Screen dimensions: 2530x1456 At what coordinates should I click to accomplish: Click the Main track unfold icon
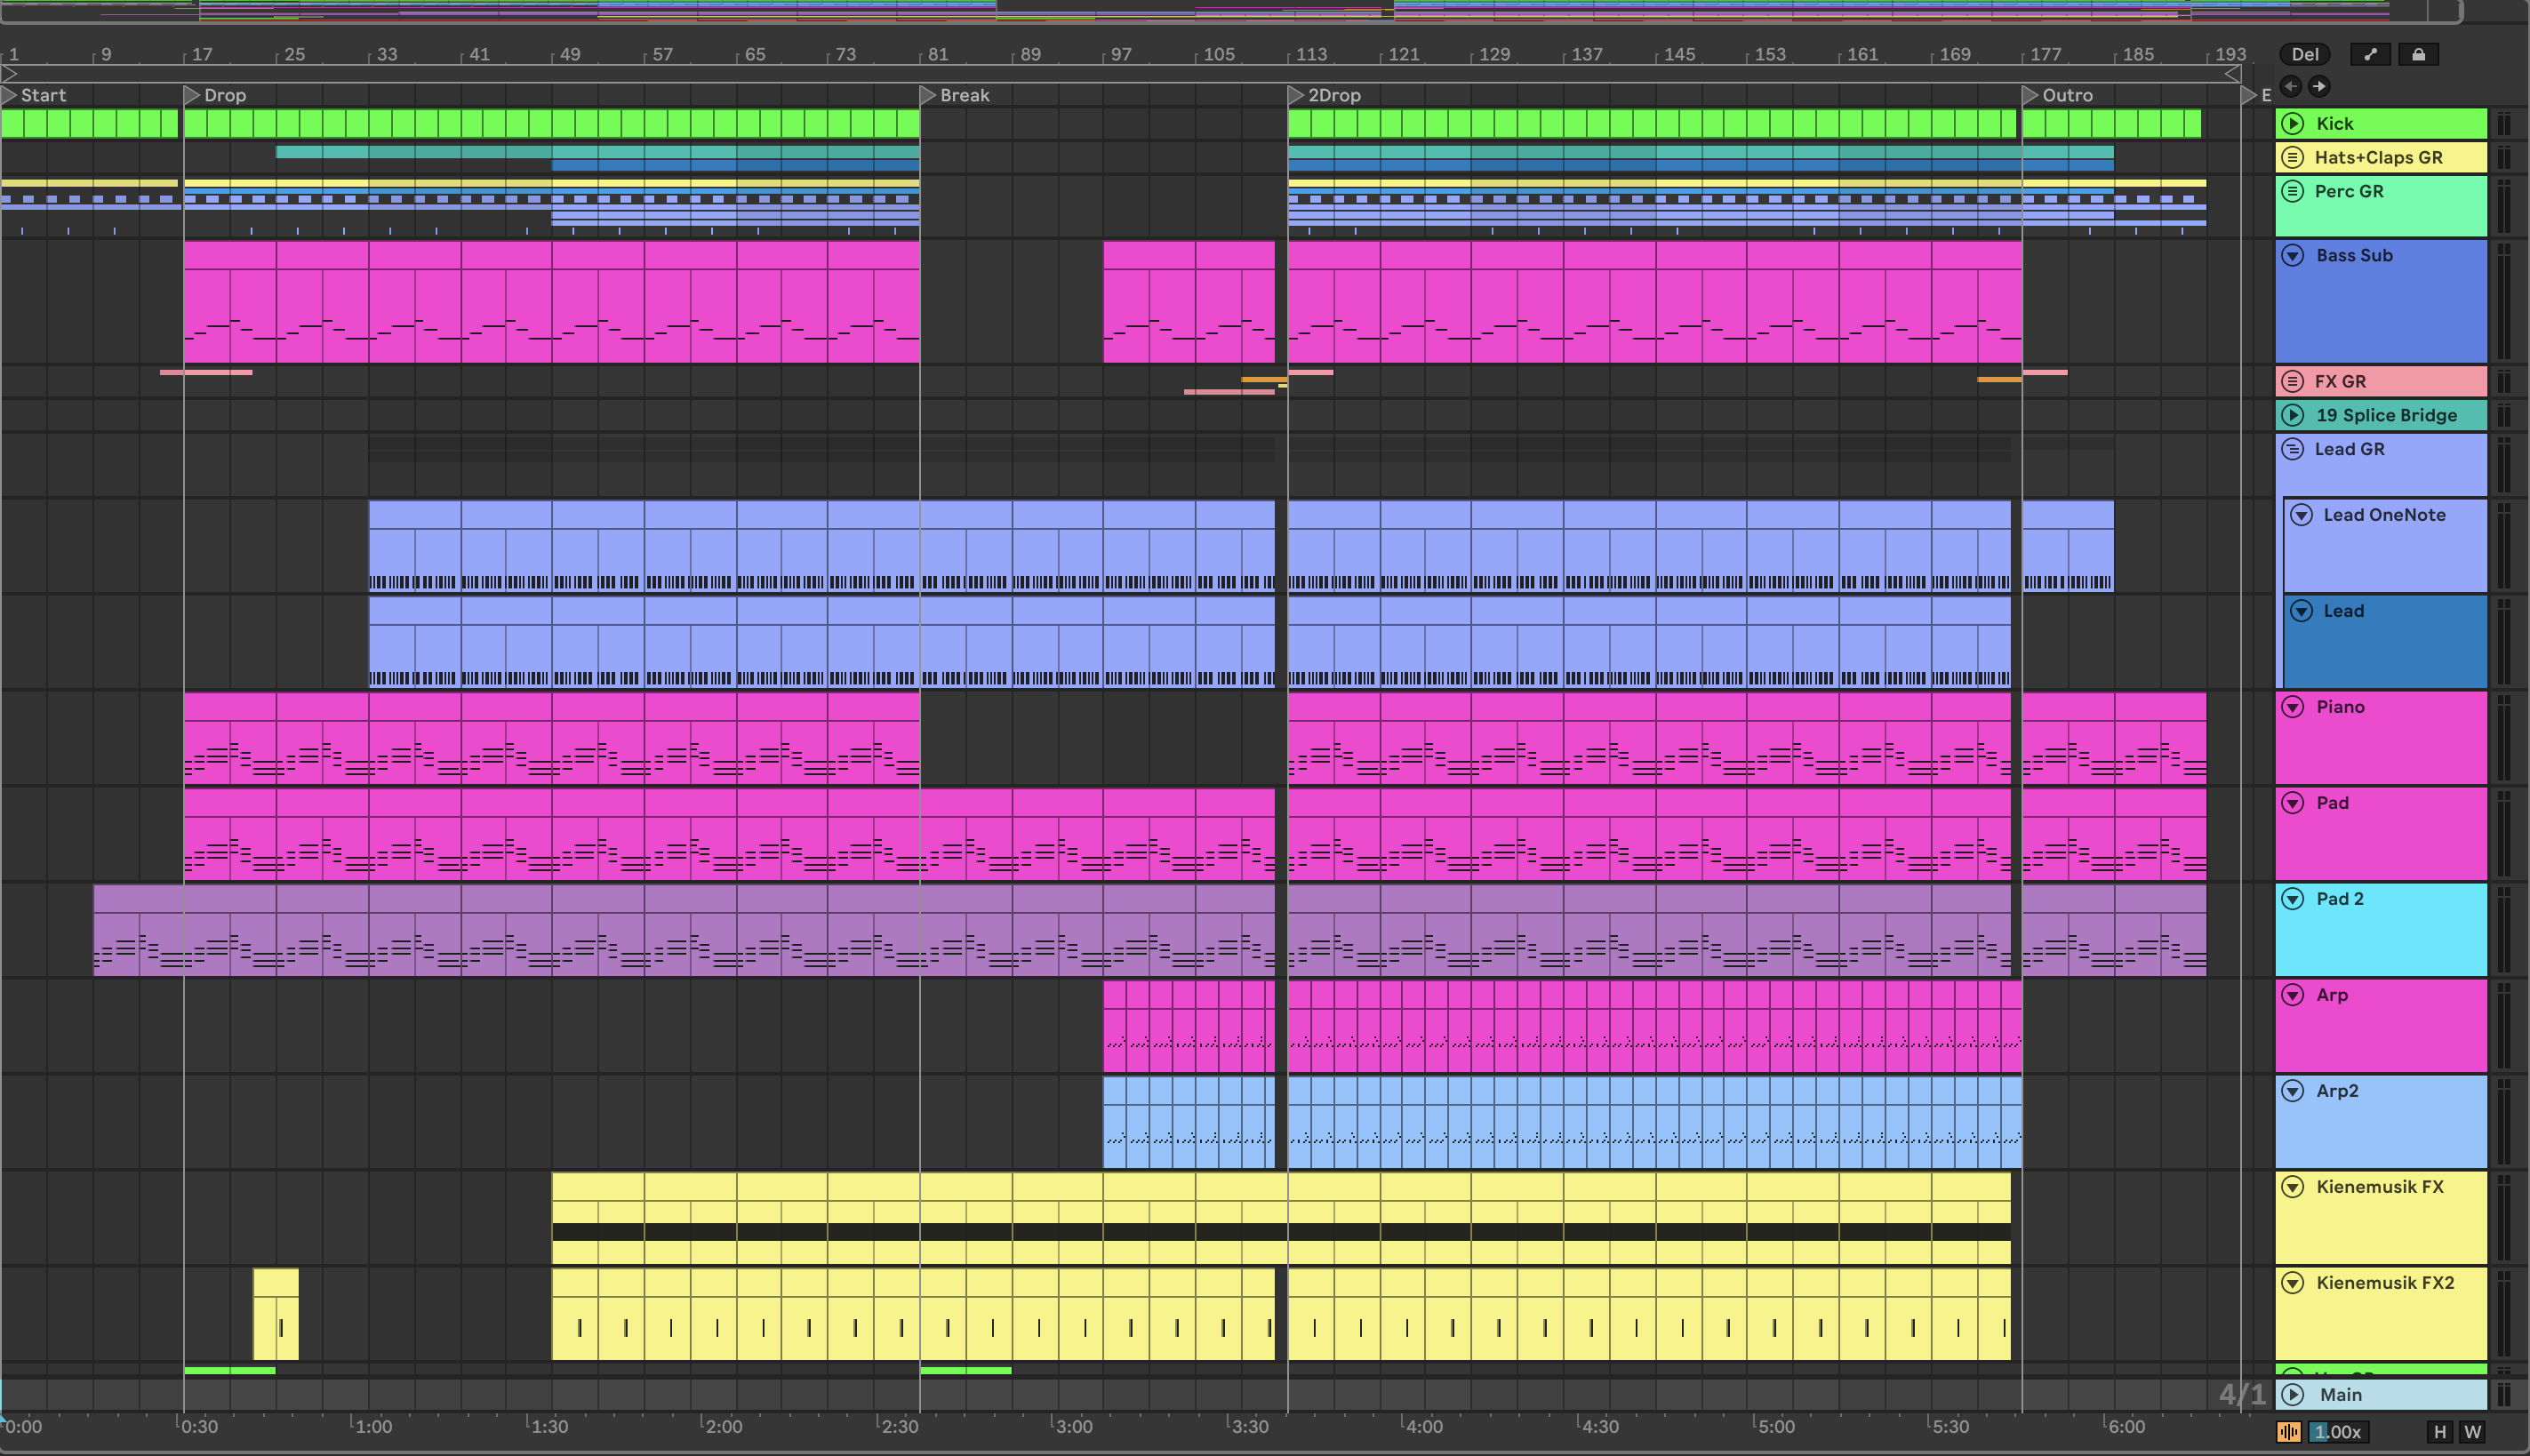point(2294,1394)
